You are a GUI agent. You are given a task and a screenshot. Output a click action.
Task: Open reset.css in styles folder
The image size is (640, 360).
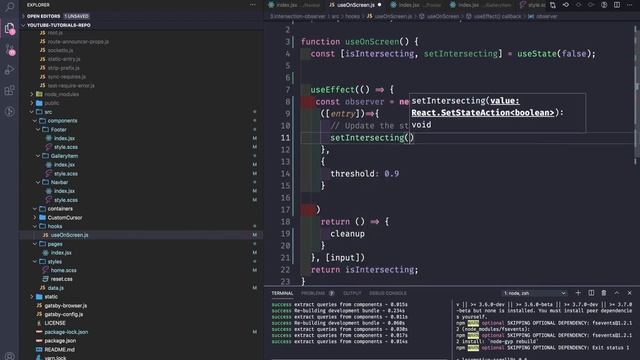point(62,279)
